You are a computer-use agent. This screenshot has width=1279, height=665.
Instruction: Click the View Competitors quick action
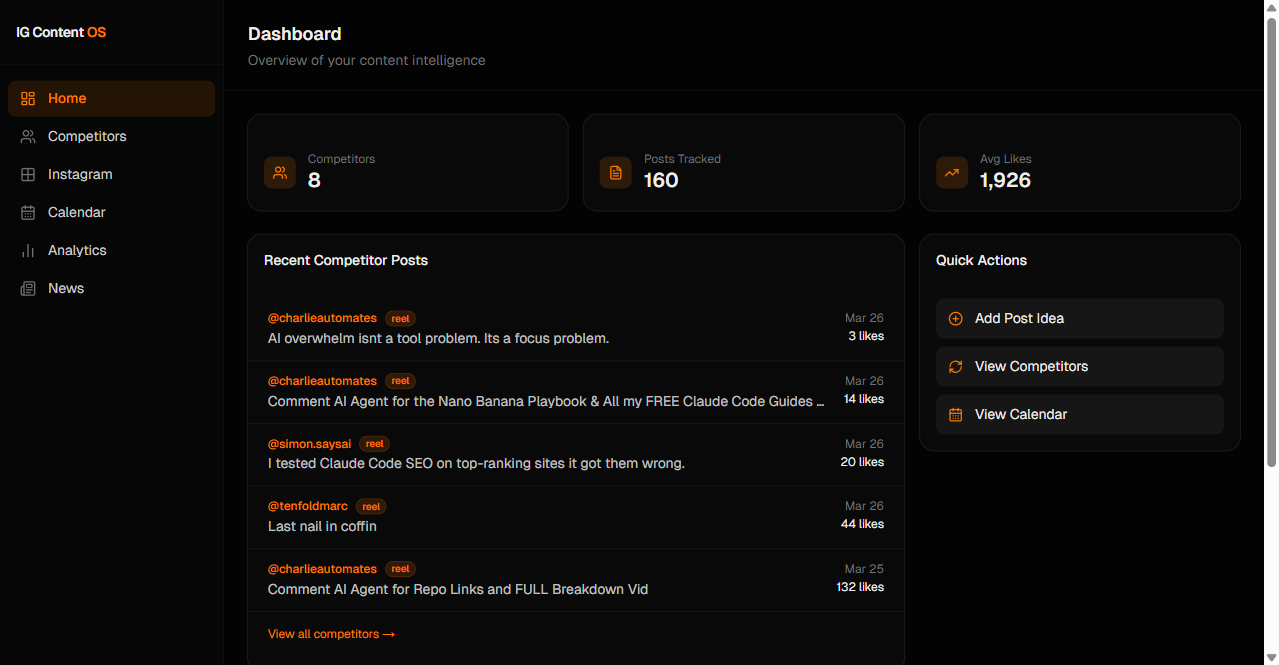[1080, 366]
